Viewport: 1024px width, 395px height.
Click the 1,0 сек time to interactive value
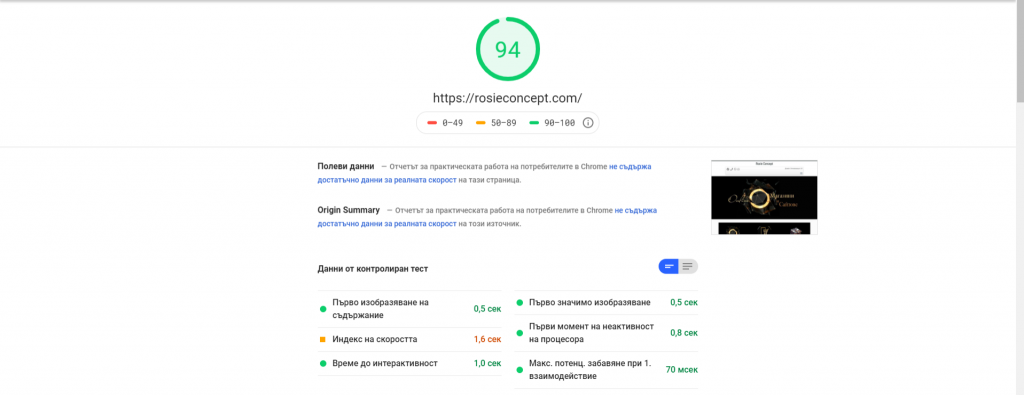(x=487, y=363)
